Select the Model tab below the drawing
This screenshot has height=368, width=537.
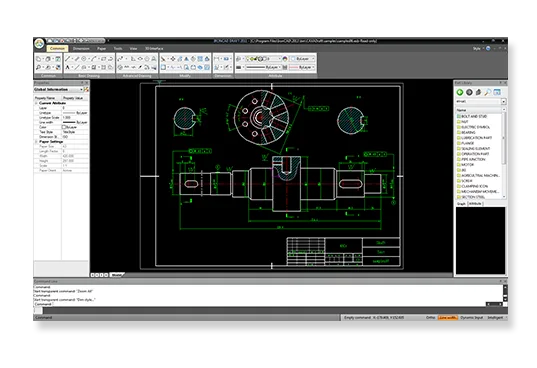coord(117,275)
